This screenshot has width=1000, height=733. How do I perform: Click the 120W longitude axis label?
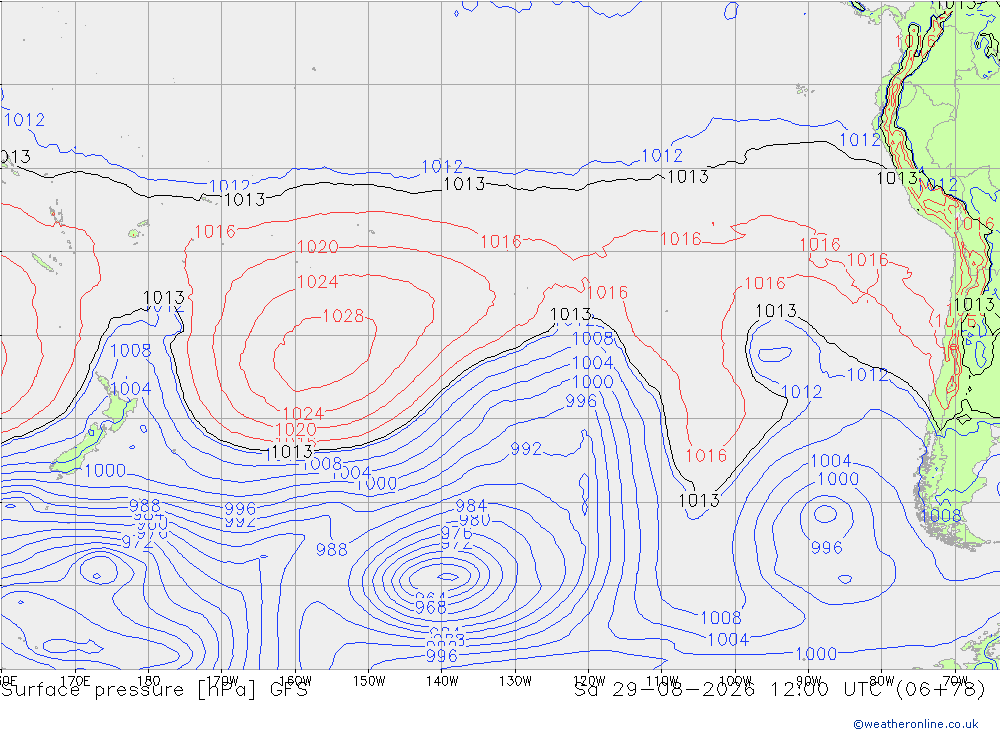[589, 681]
